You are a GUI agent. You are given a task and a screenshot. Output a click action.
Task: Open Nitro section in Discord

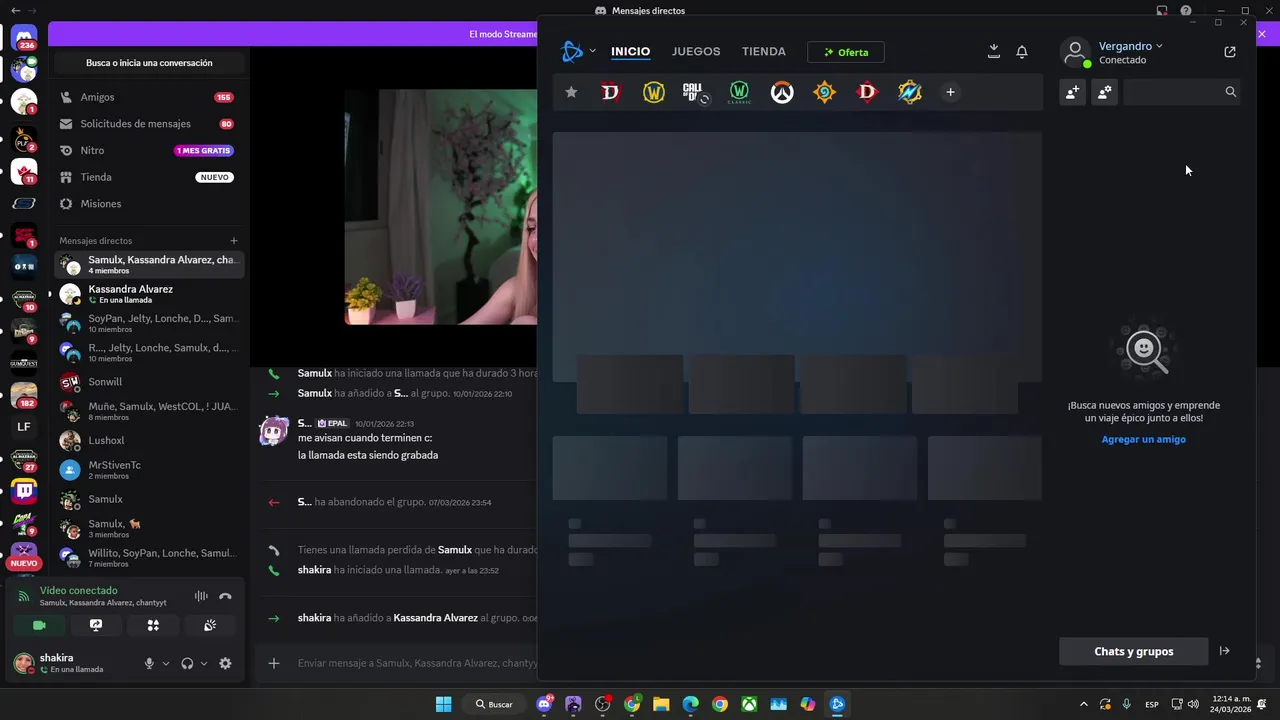click(148, 150)
